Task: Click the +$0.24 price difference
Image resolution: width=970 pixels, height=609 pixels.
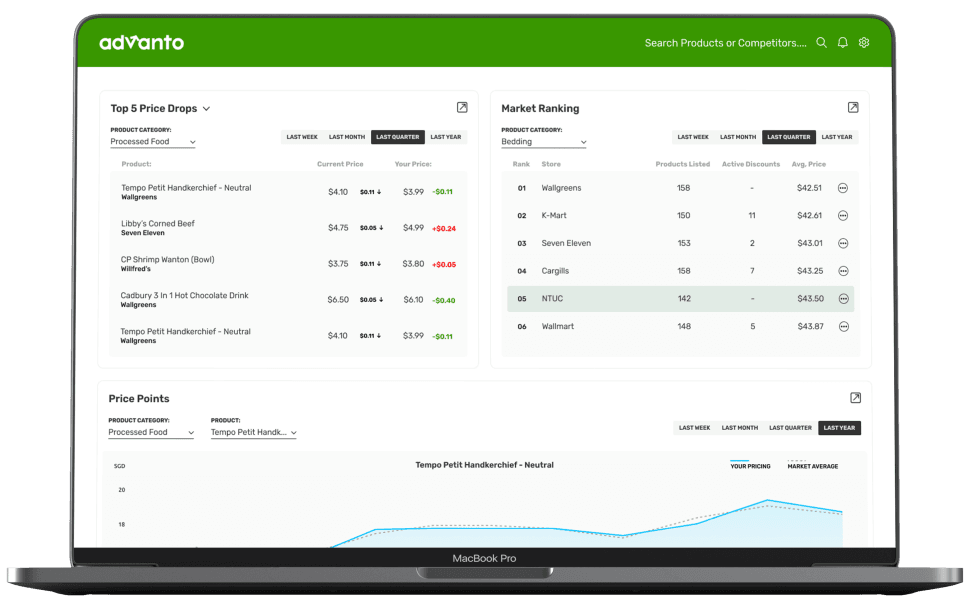Action: coord(444,228)
